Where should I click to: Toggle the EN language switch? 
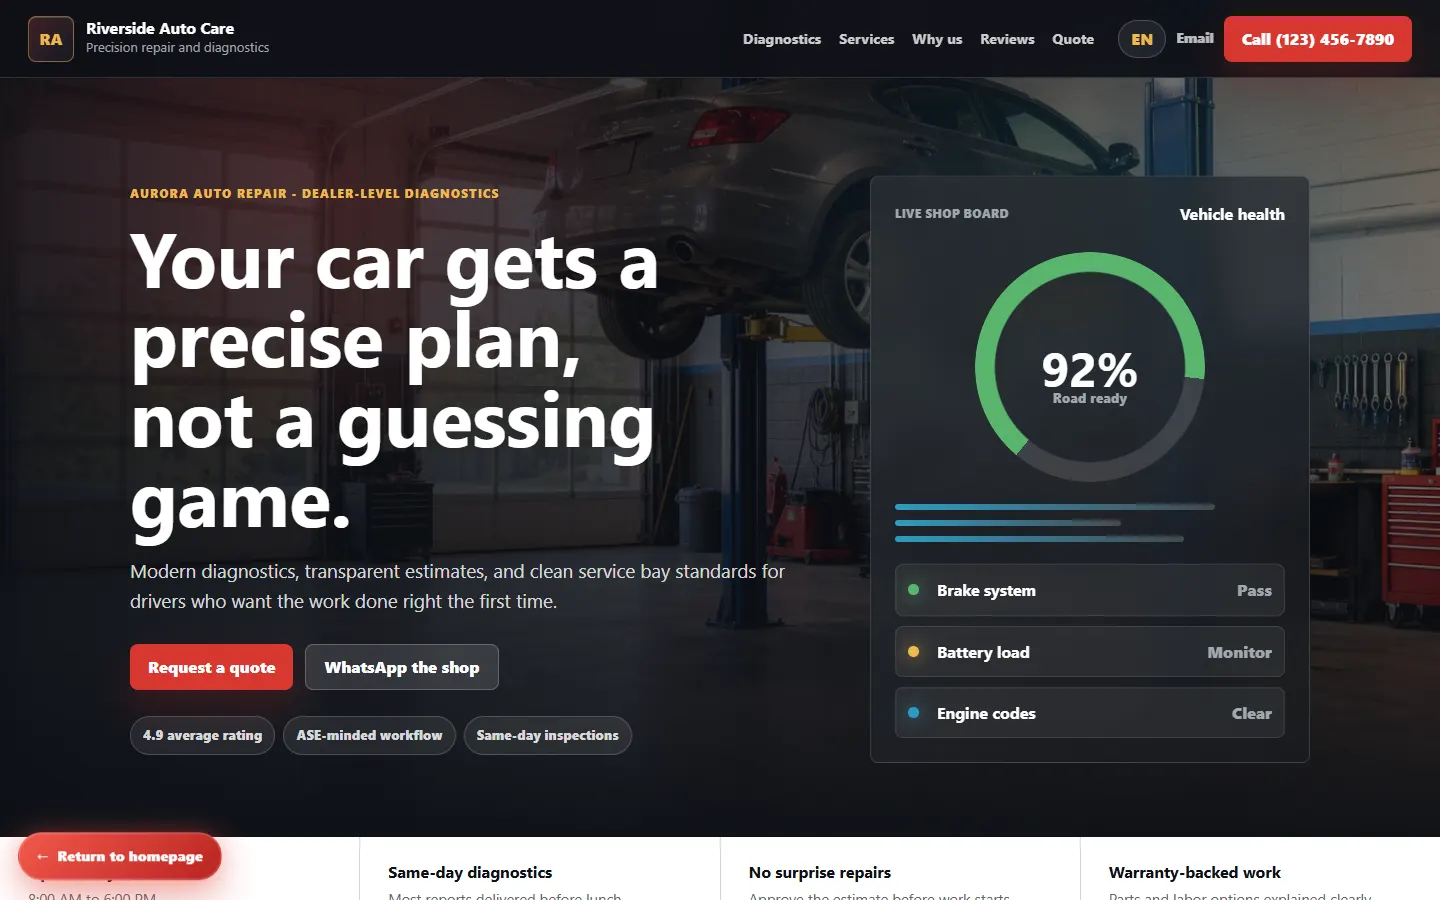pos(1142,39)
